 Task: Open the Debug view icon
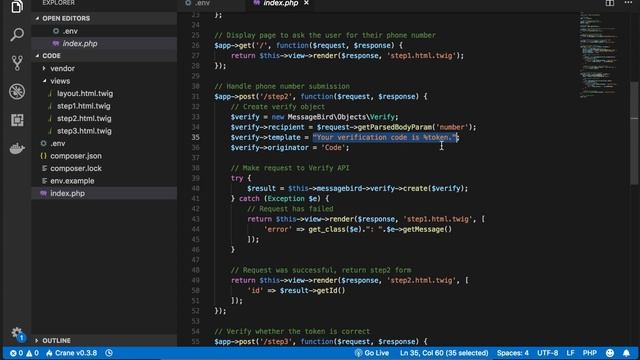point(17,91)
